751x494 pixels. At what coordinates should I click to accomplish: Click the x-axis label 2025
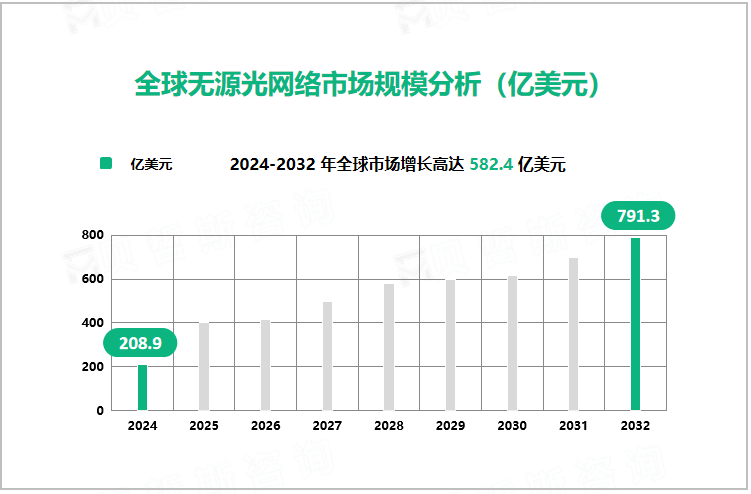[204, 425]
